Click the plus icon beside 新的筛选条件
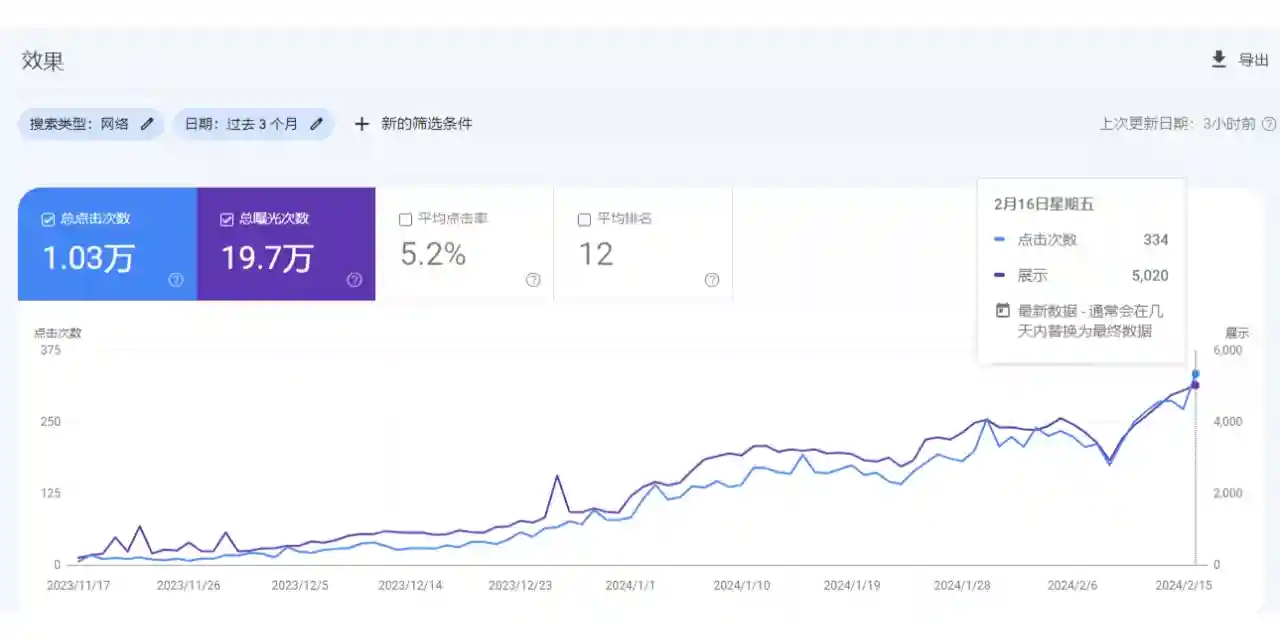 (361, 123)
